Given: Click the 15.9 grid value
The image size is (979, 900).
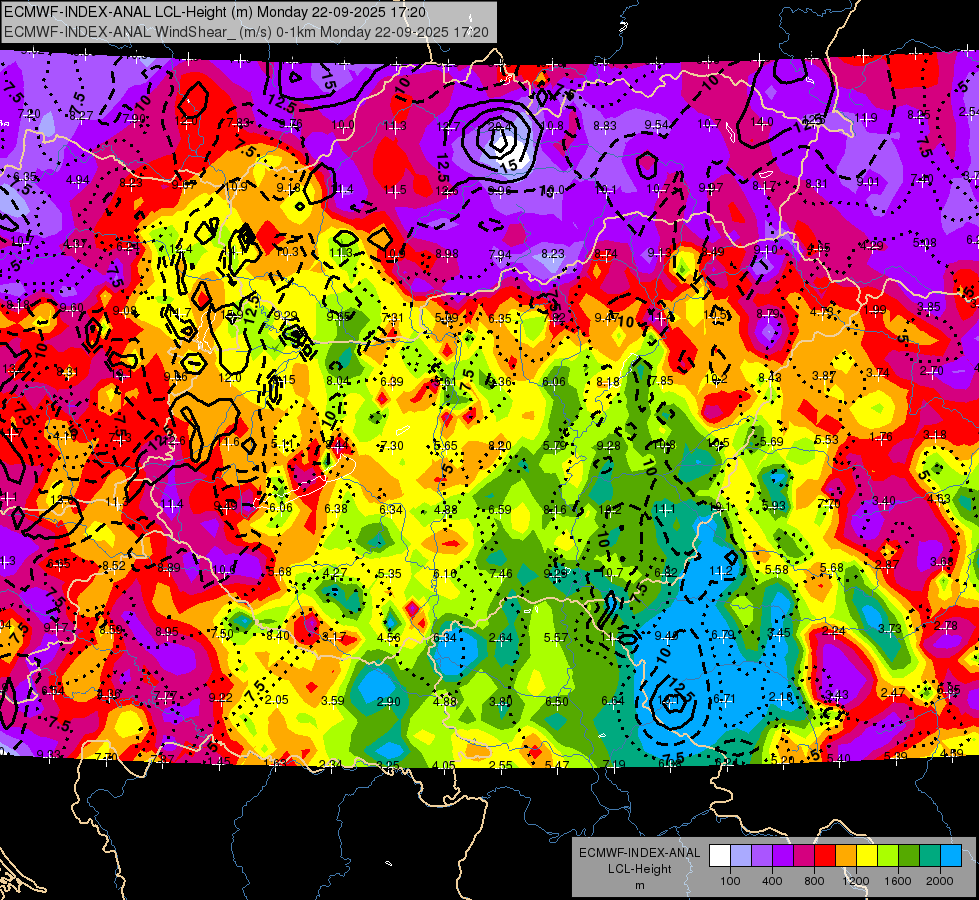Looking at the screenshot, I should (x=232, y=314).
